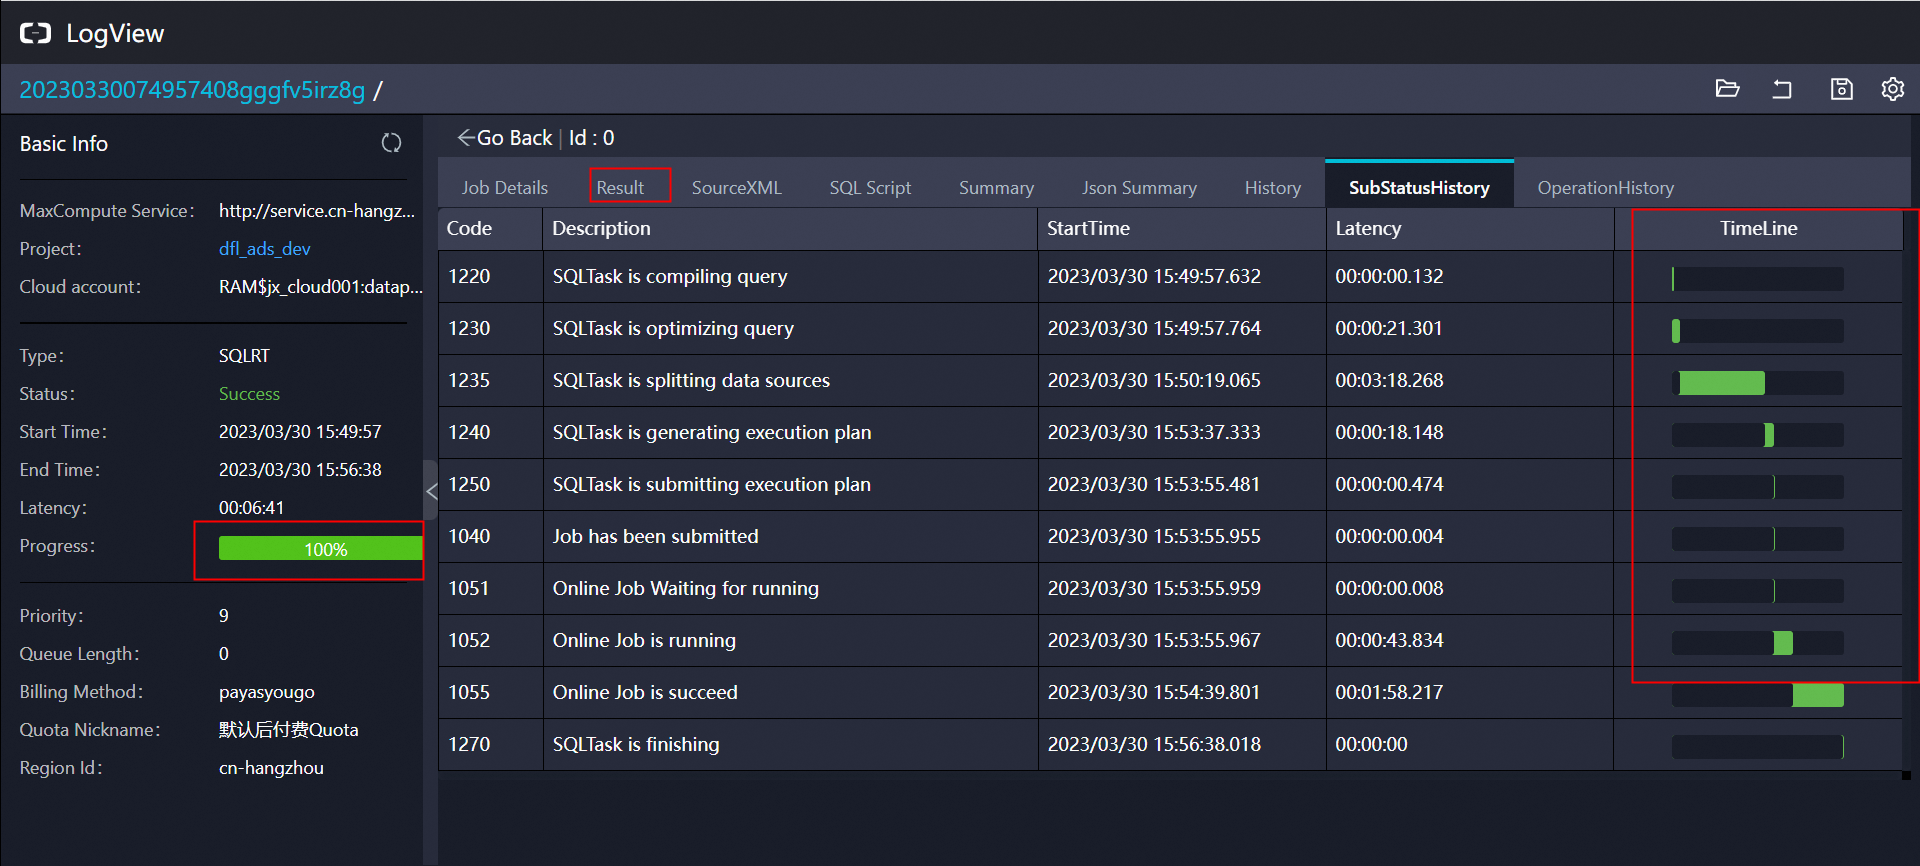Click timeline bar for Online Job is running

(x=1783, y=643)
